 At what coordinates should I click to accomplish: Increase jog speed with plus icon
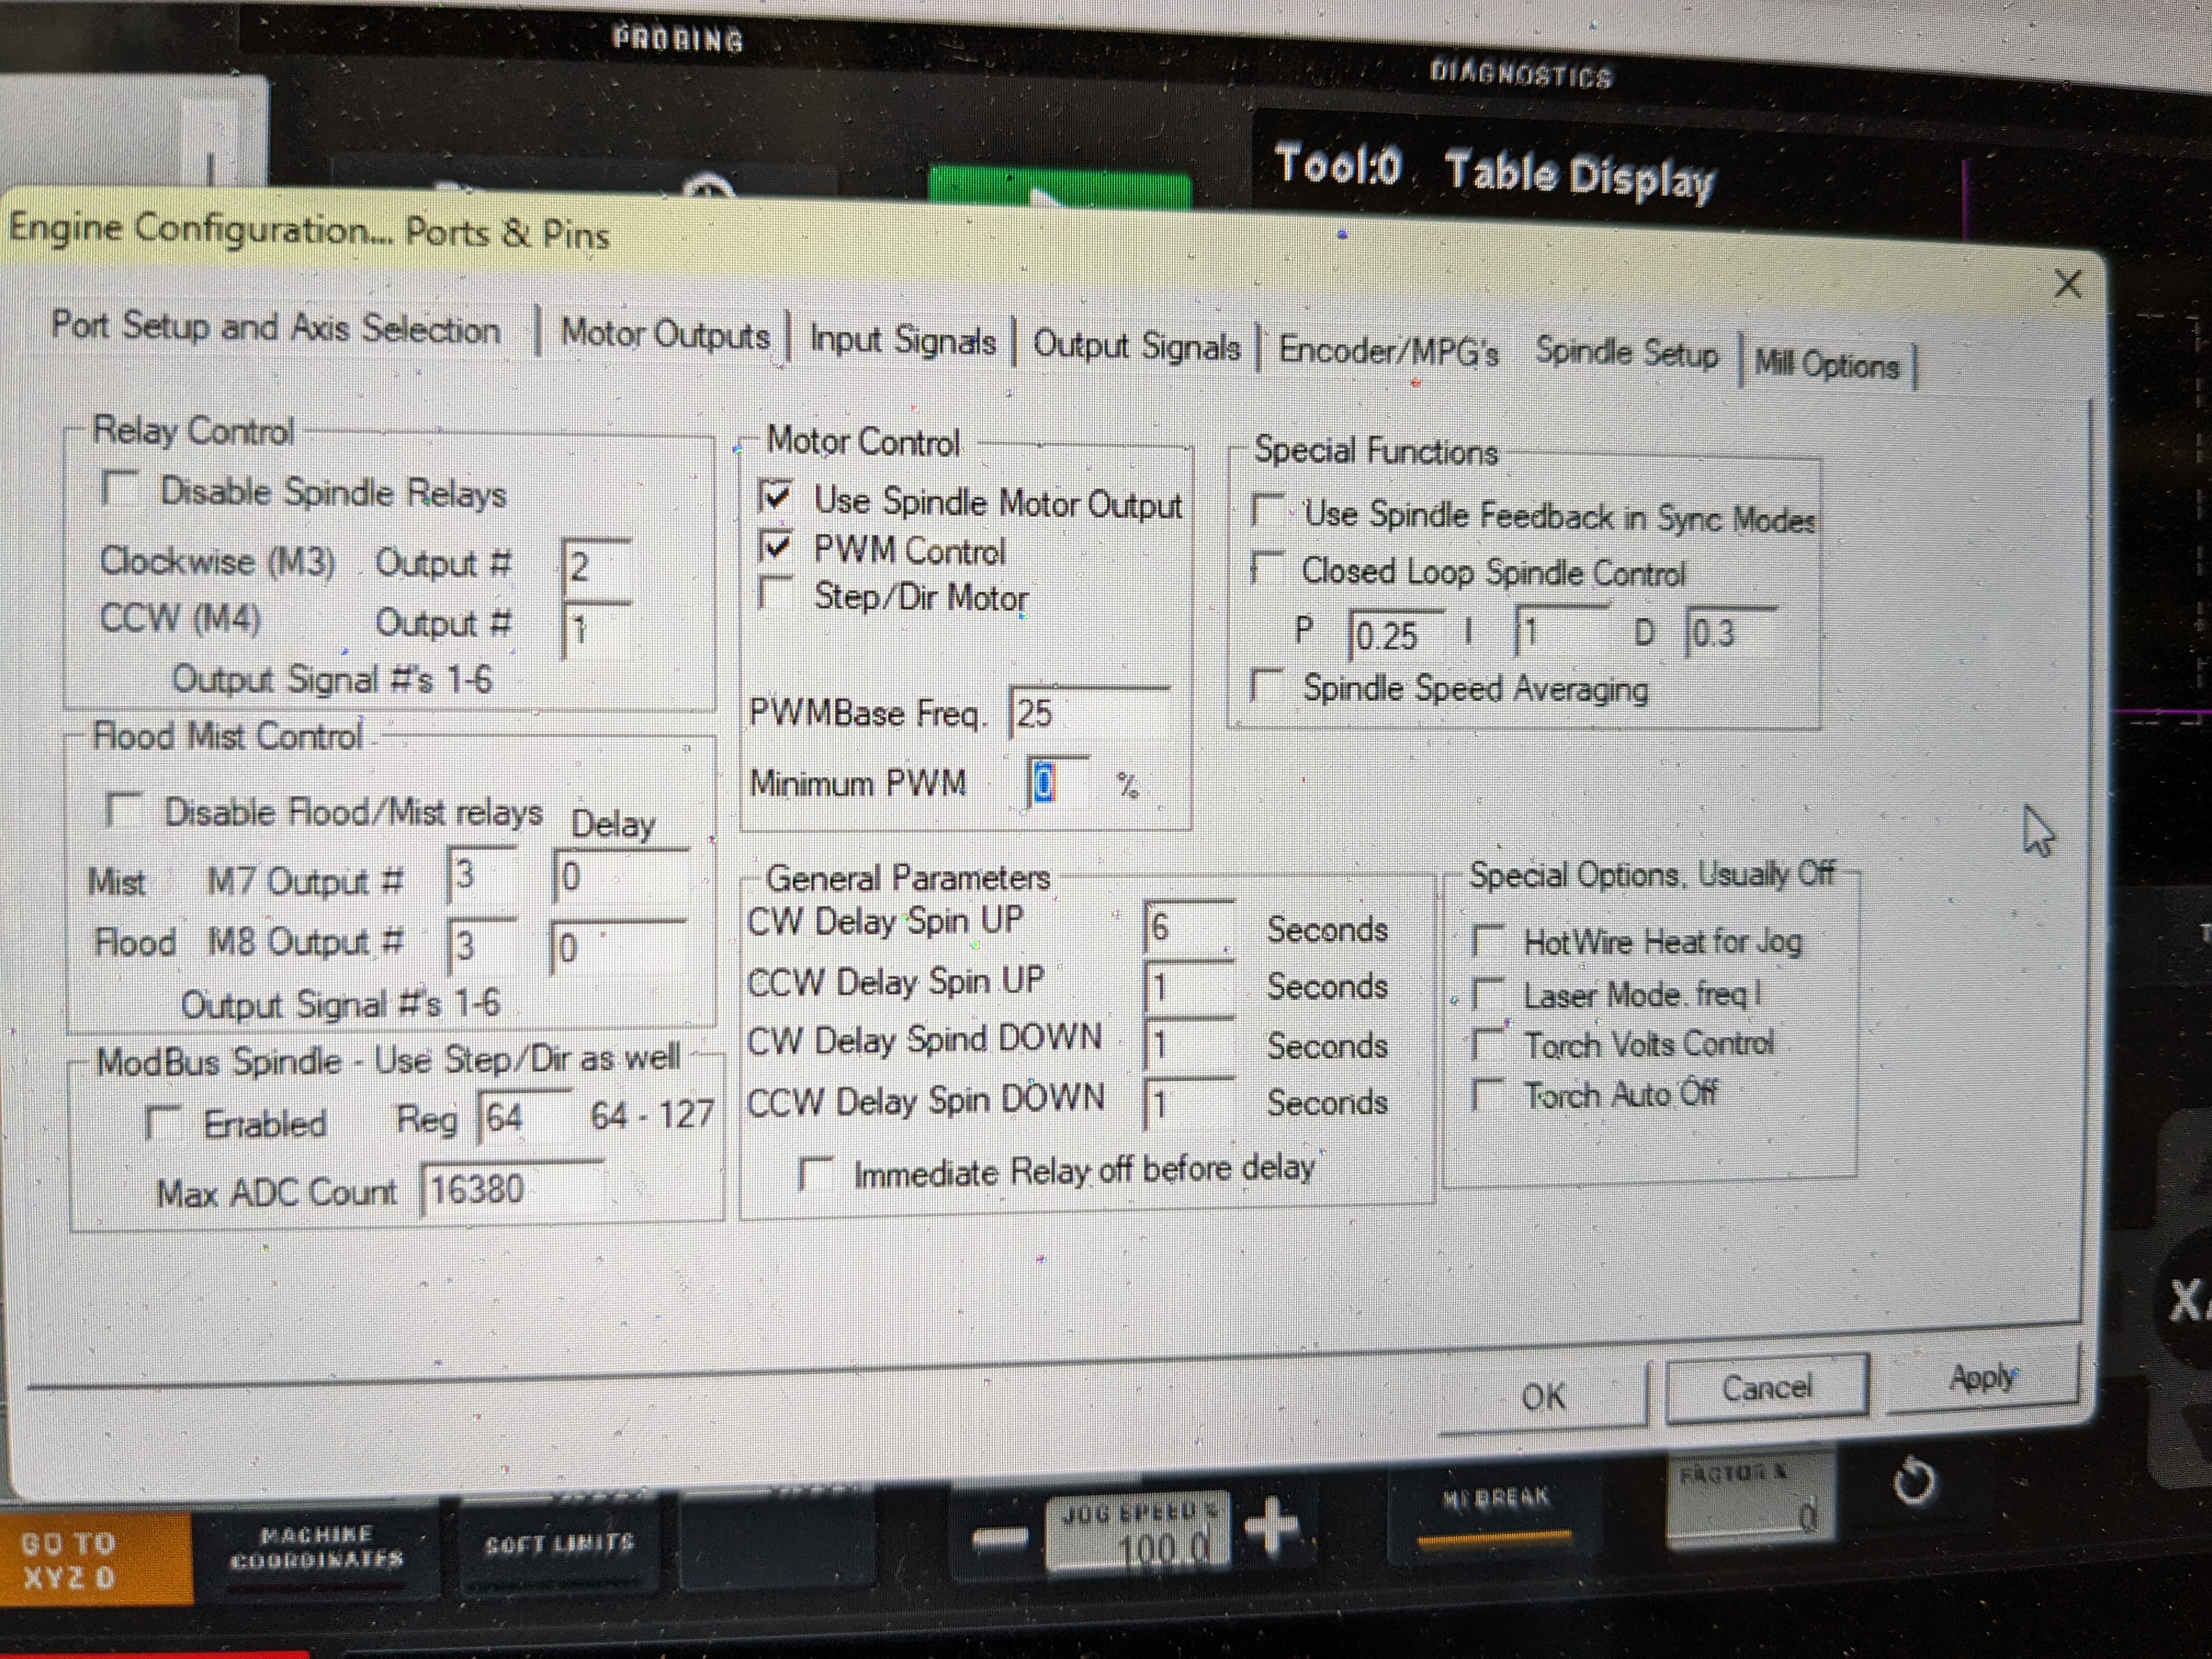click(1272, 1526)
